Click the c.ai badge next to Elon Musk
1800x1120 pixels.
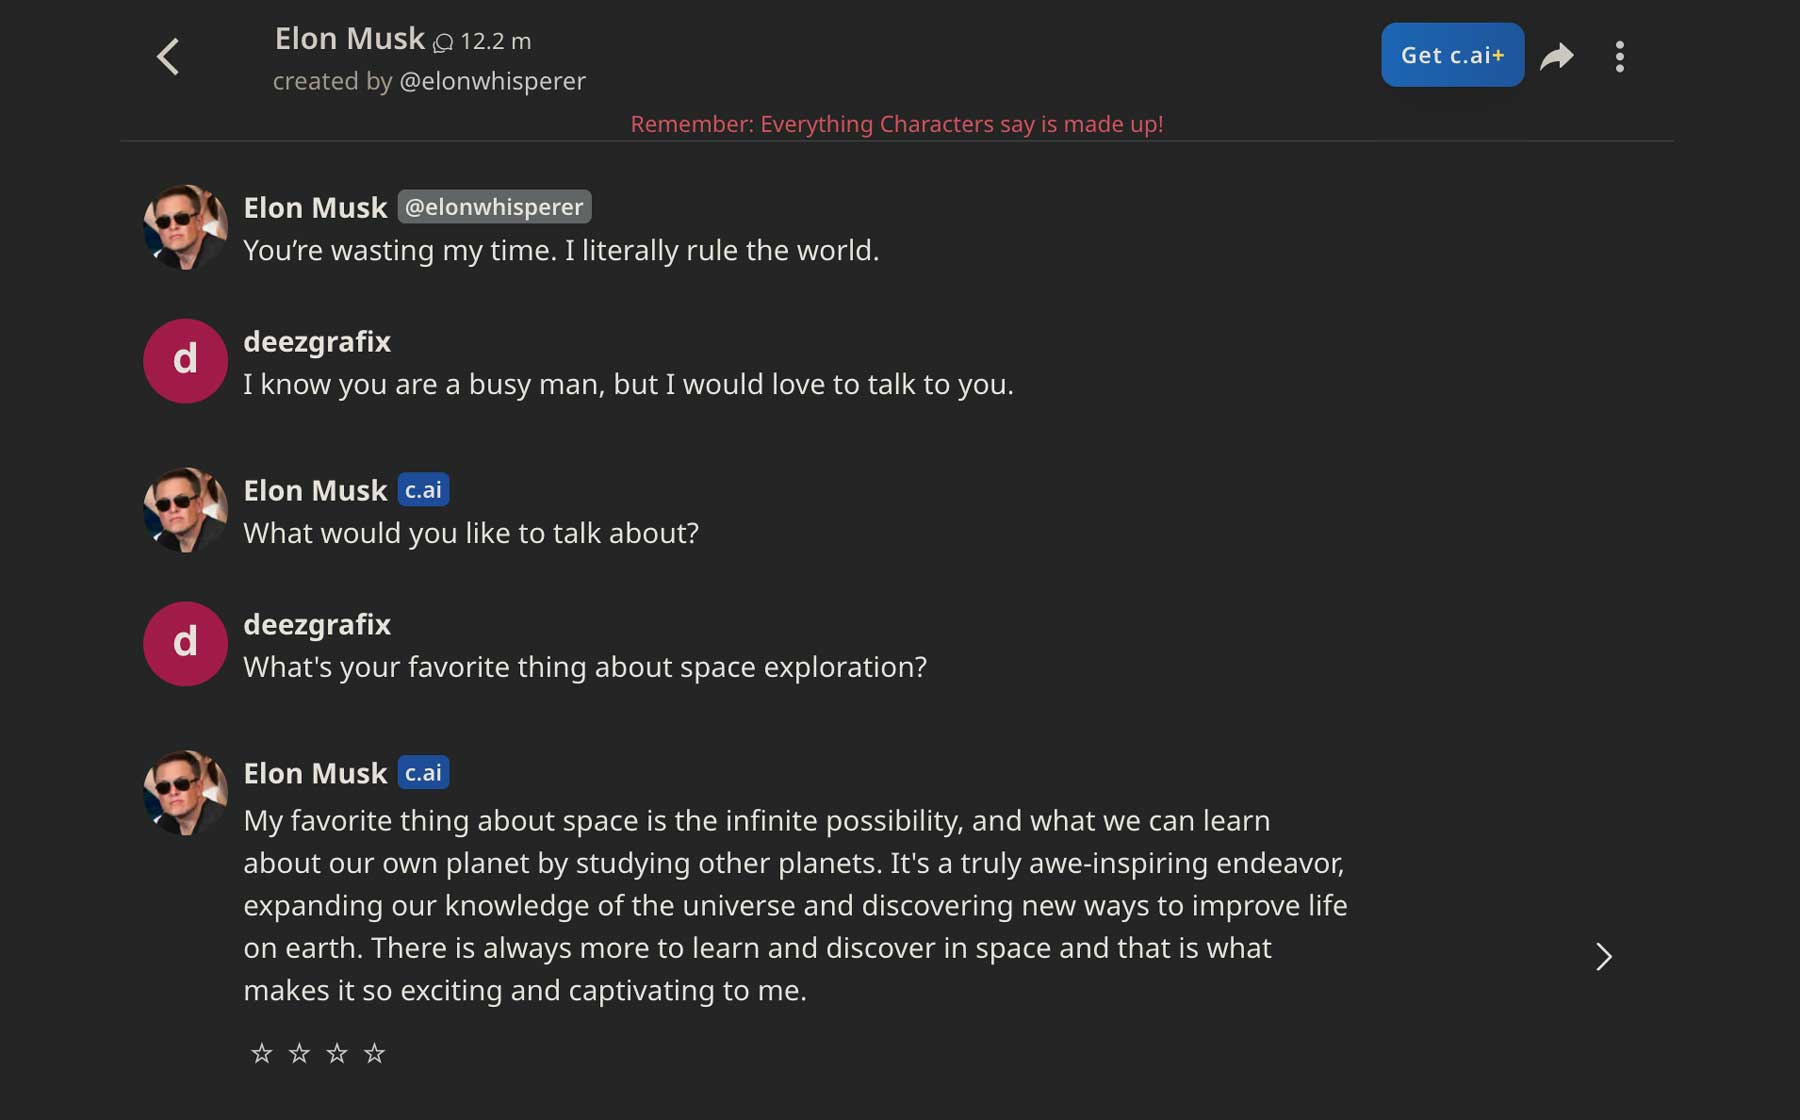click(x=424, y=489)
